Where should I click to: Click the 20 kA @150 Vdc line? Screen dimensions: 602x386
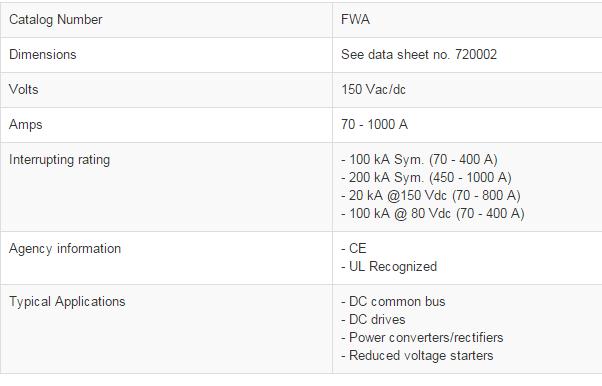click(431, 195)
